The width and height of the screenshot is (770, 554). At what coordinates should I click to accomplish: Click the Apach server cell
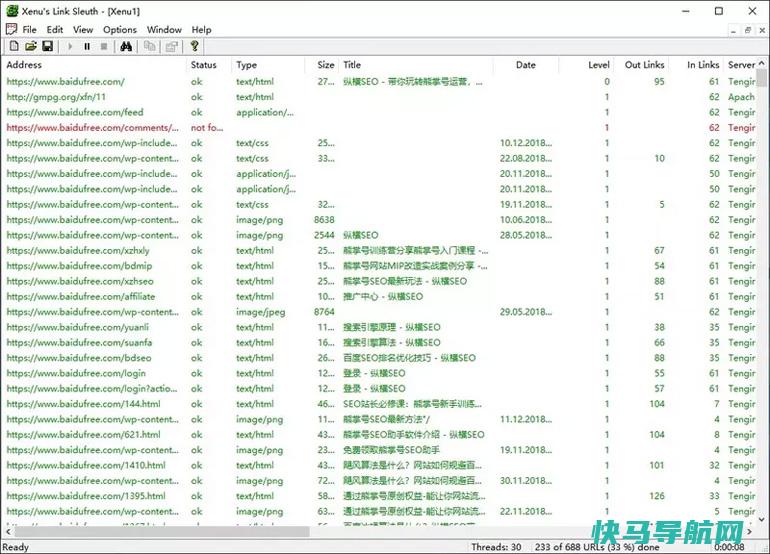click(x=741, y=97)
